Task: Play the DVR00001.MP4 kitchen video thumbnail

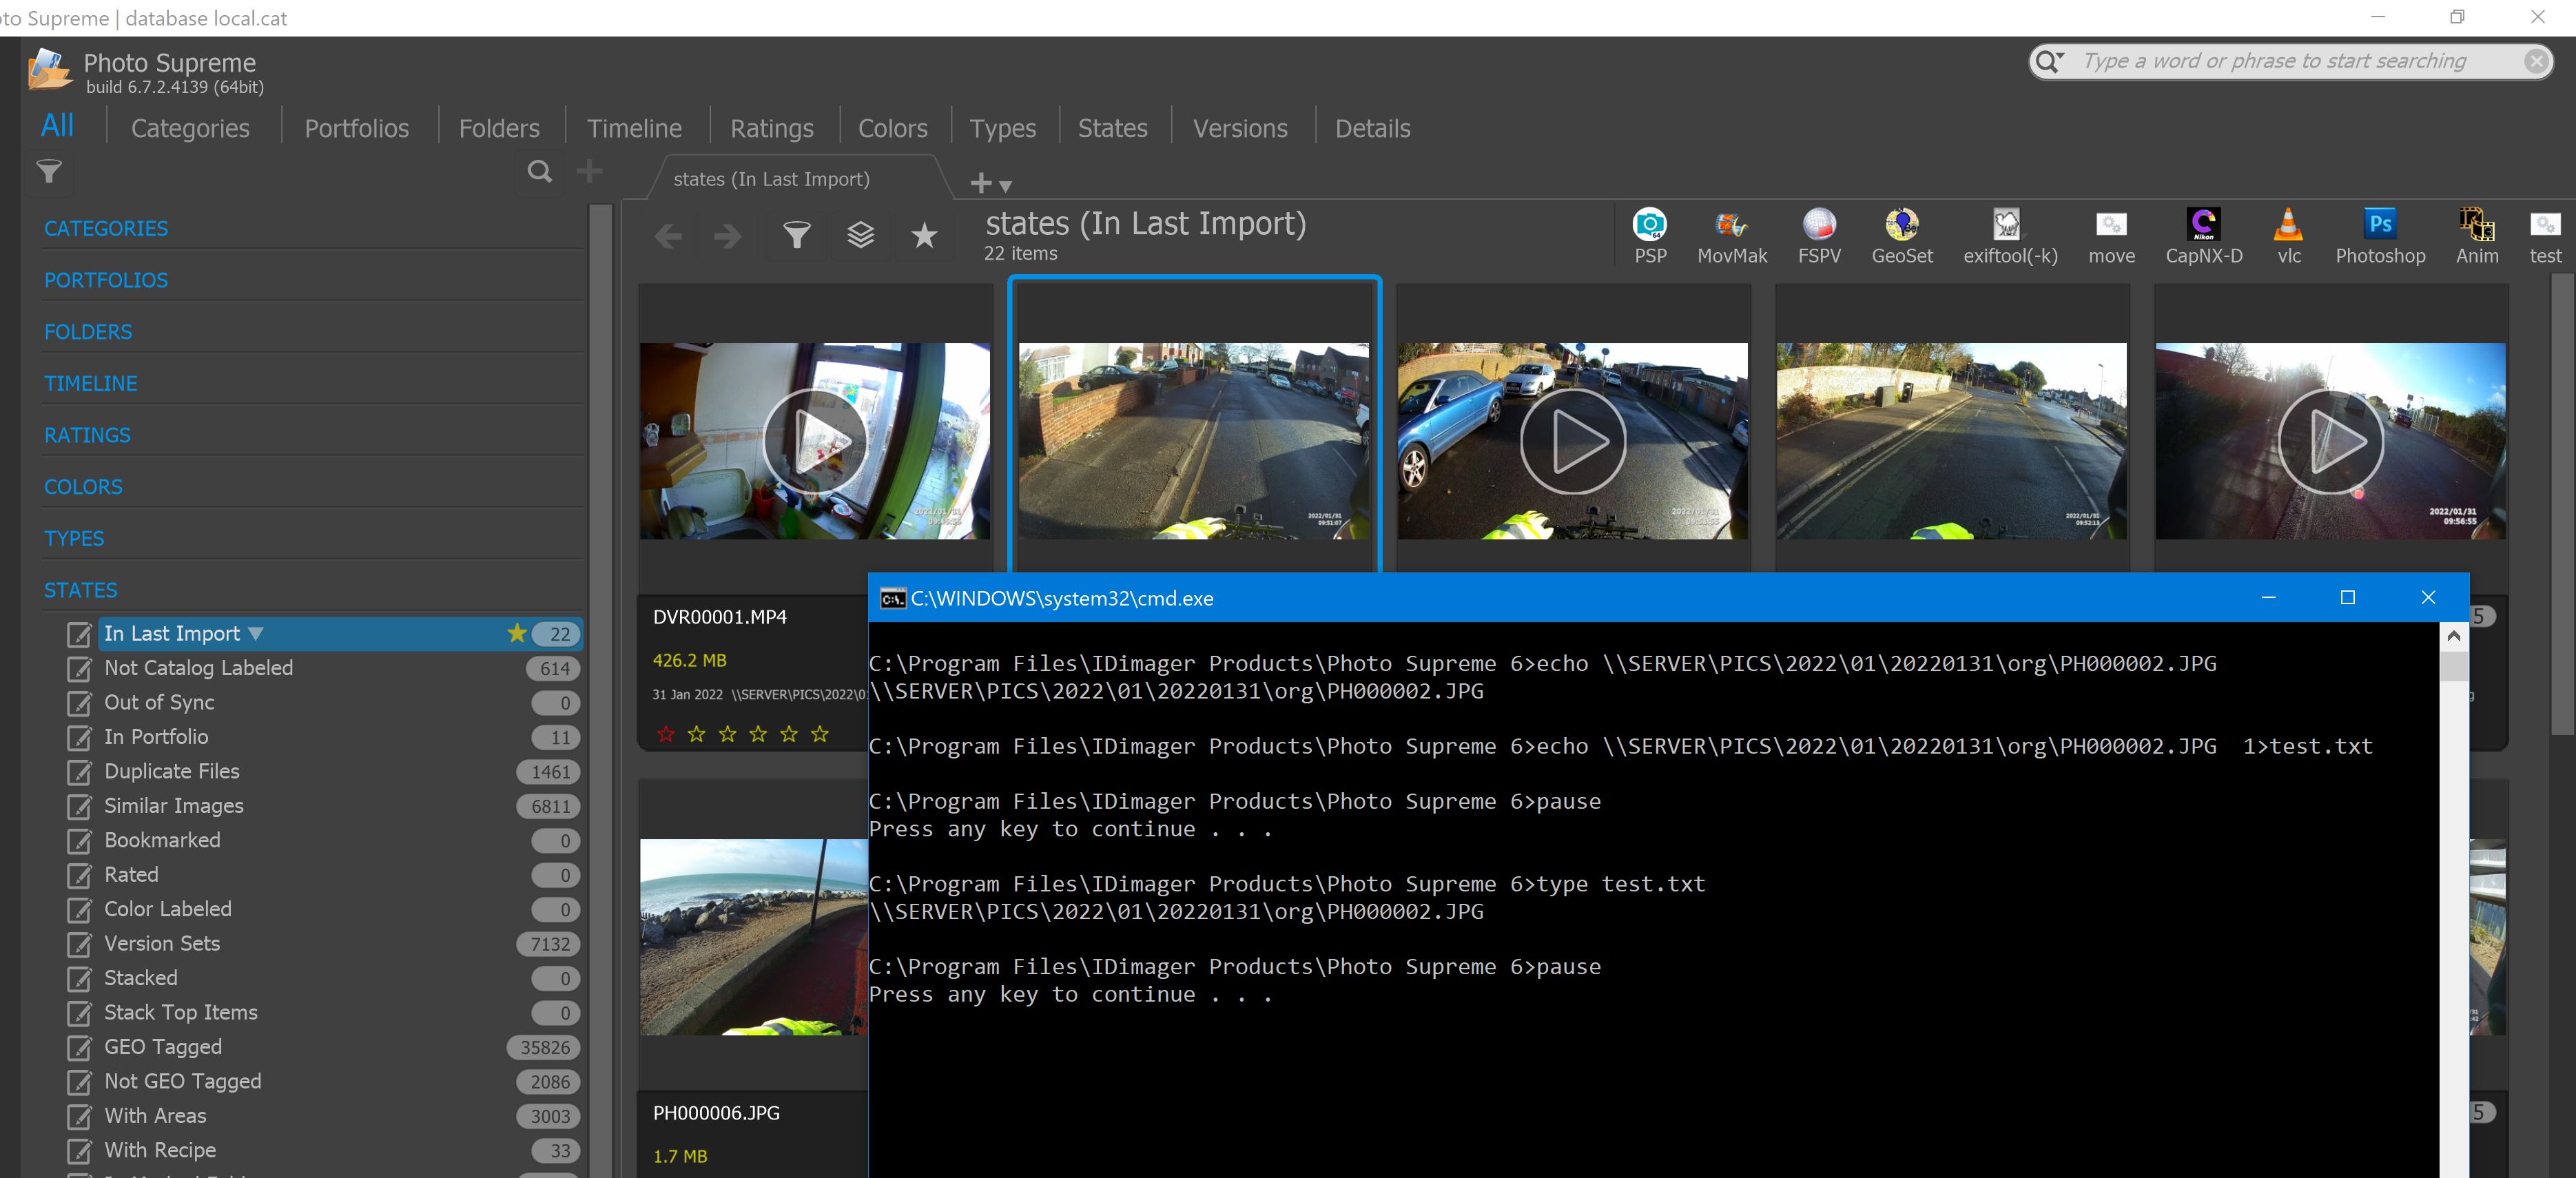Action: click(814, 441)
